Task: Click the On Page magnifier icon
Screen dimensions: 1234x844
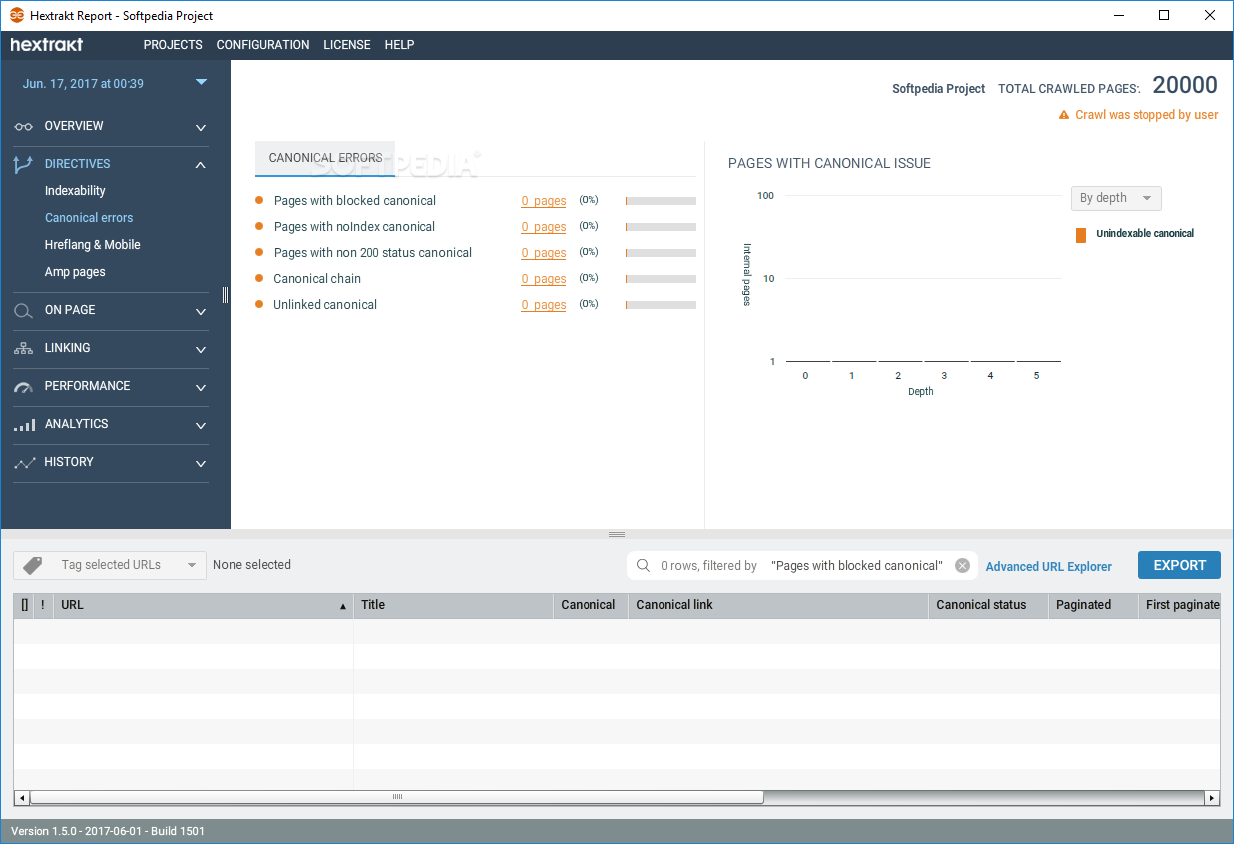Action: 24,311
